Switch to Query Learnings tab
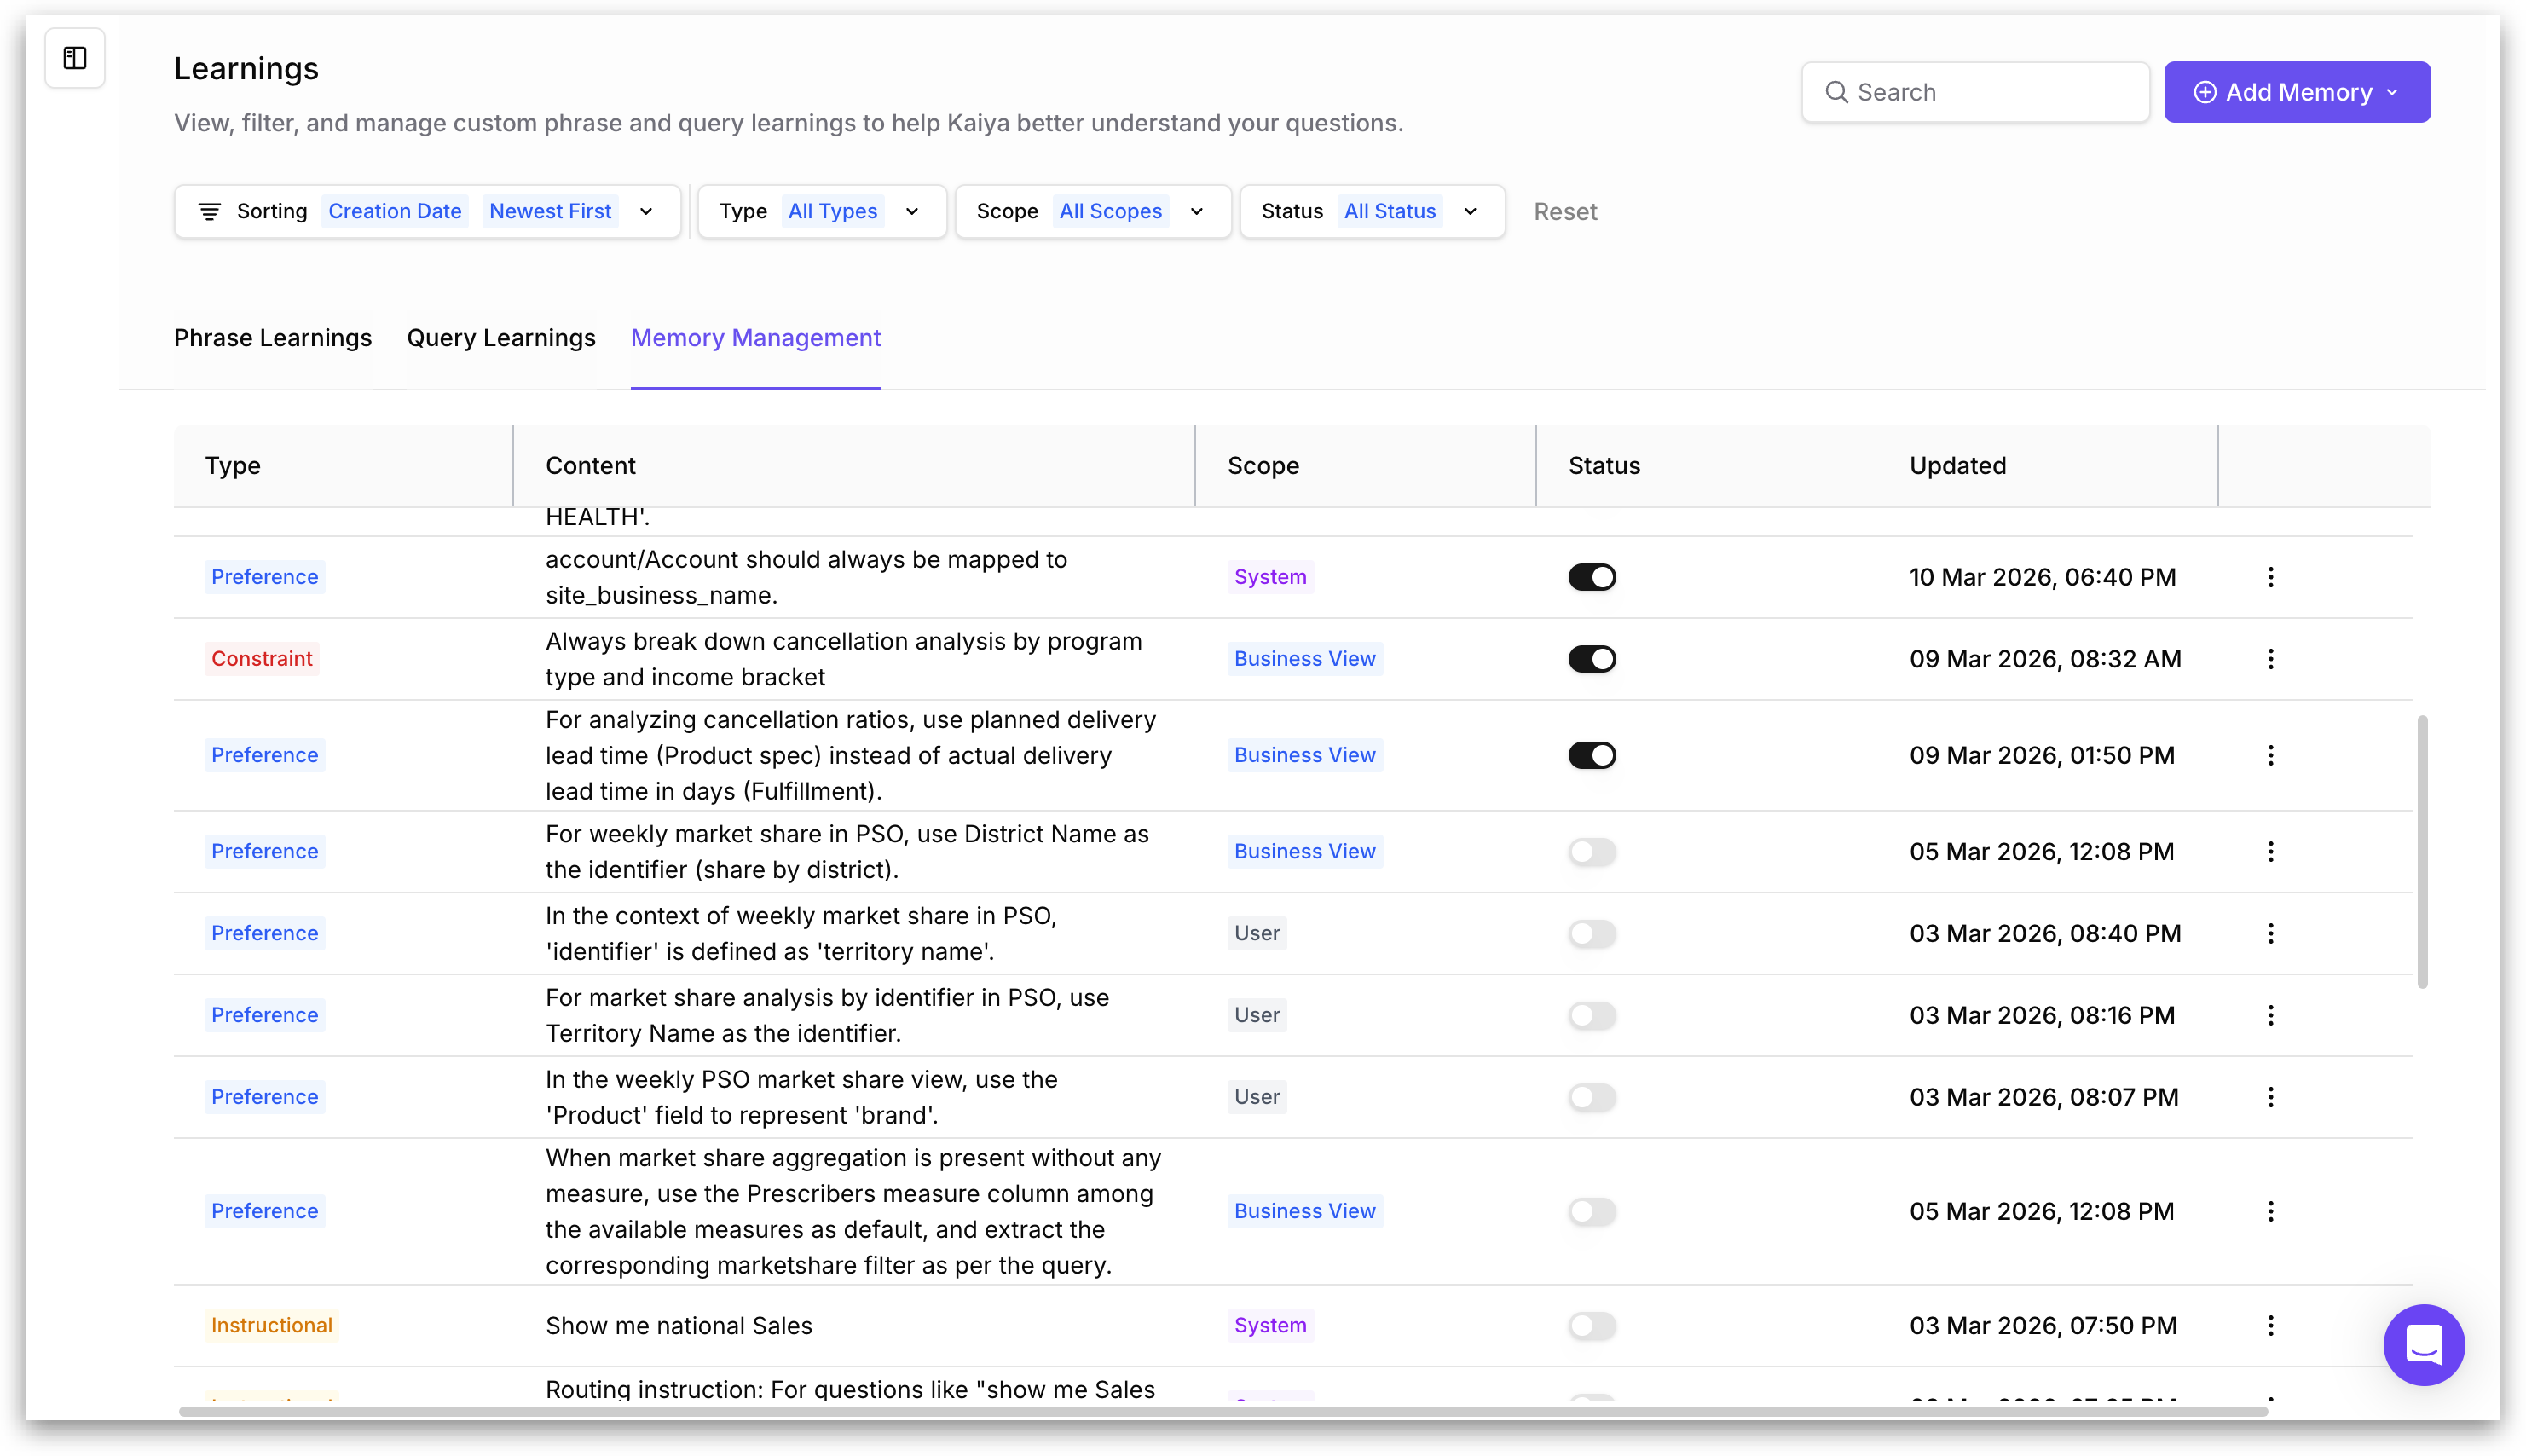Viewport: 2526px width, 1456px height. coord(500,338)
